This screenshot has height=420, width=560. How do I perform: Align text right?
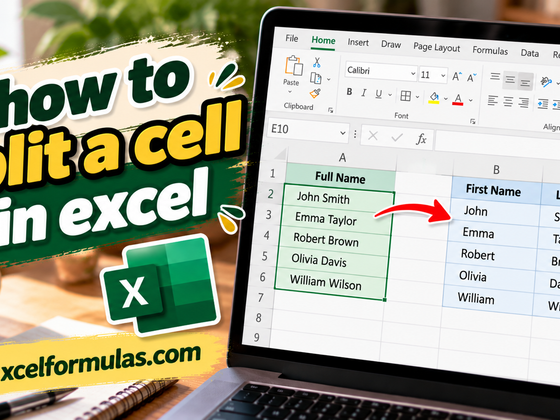(524, 103)
